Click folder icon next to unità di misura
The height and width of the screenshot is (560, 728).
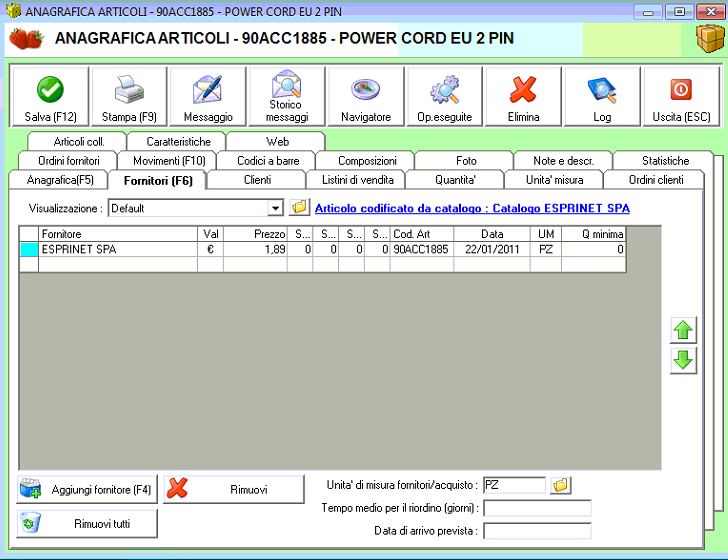pos(560,485)
